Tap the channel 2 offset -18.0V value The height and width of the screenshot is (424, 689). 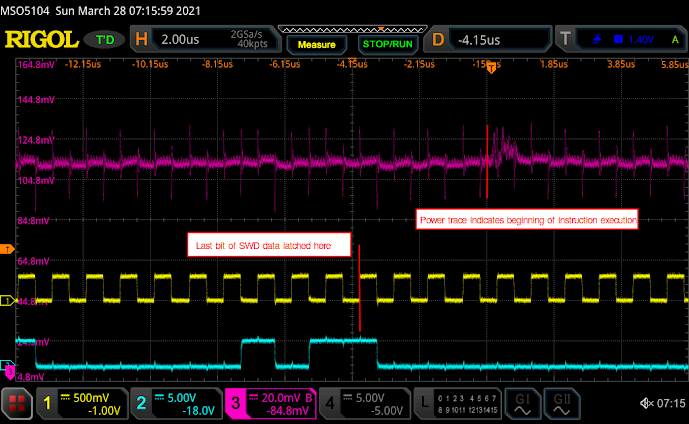tap(198, 411)
